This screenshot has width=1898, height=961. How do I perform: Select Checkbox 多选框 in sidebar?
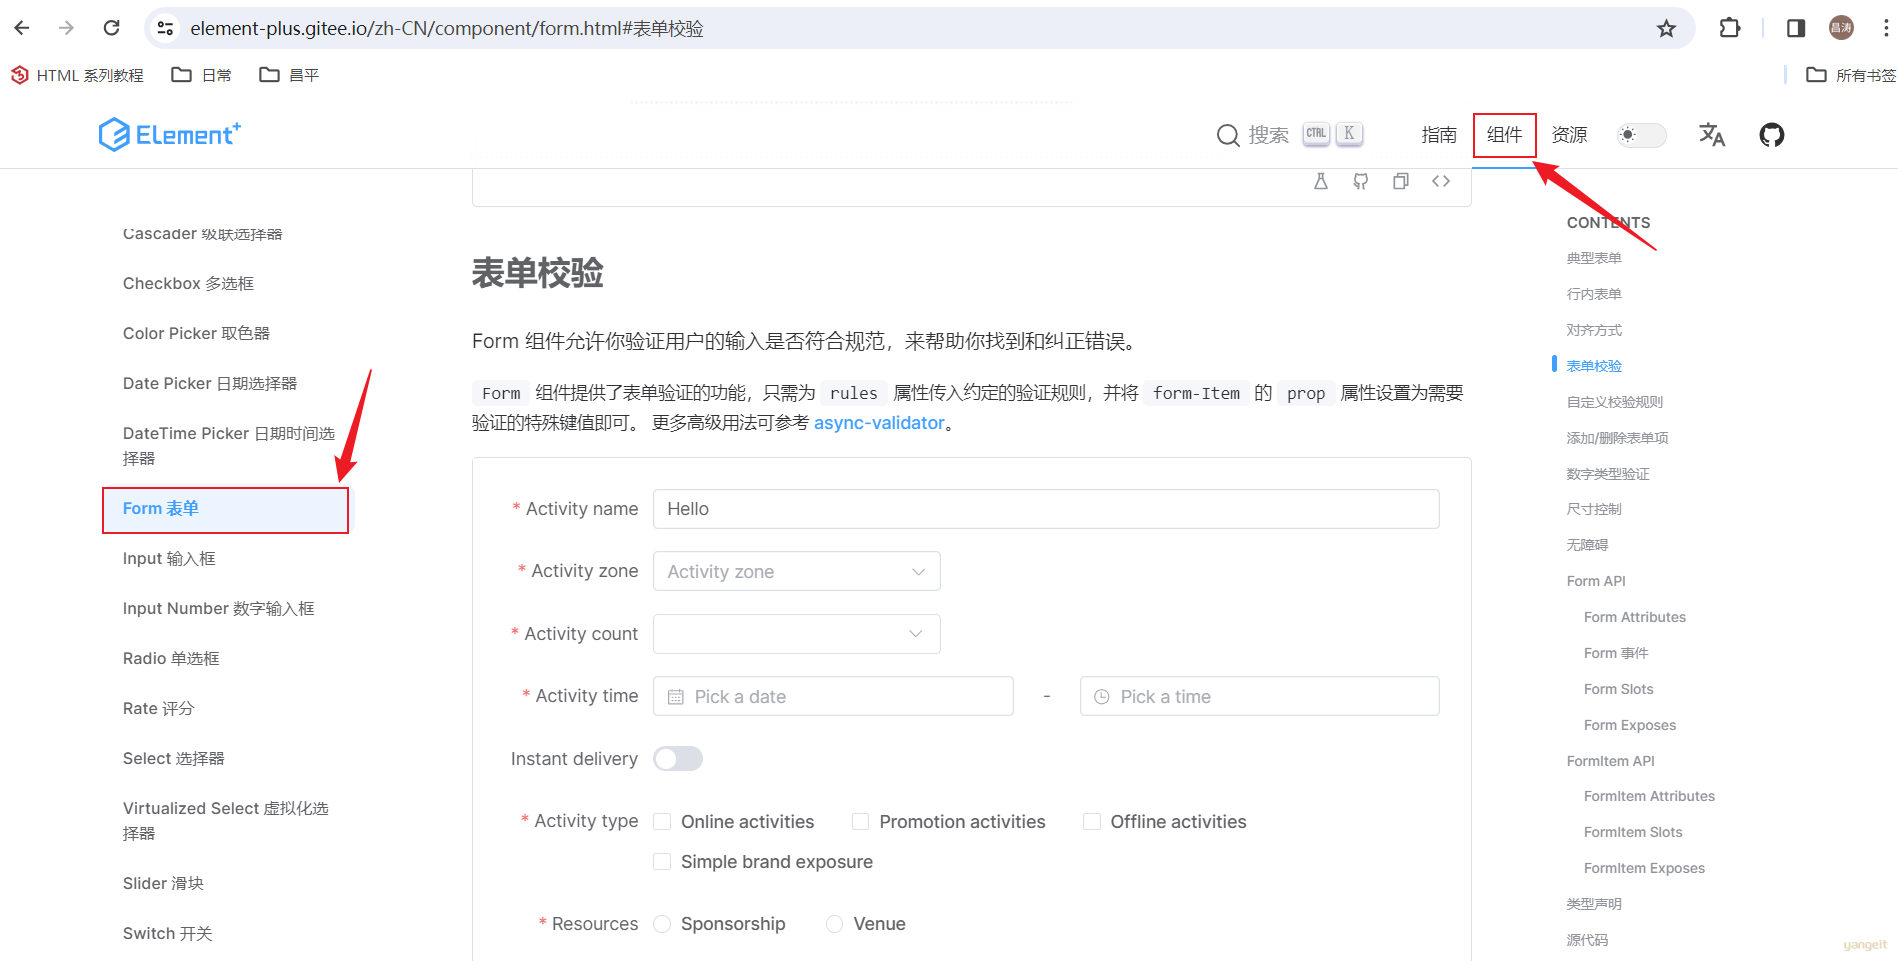(188, 284)
